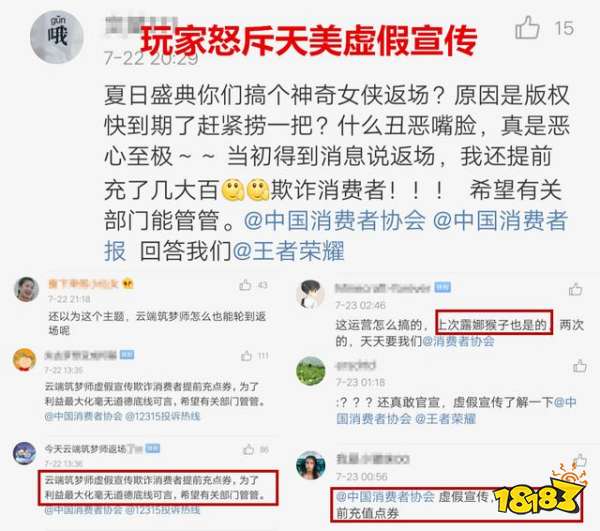
Task: Open the anime avatar of the 7-23 02:46 commenter
Action: [x=311, y=294]
